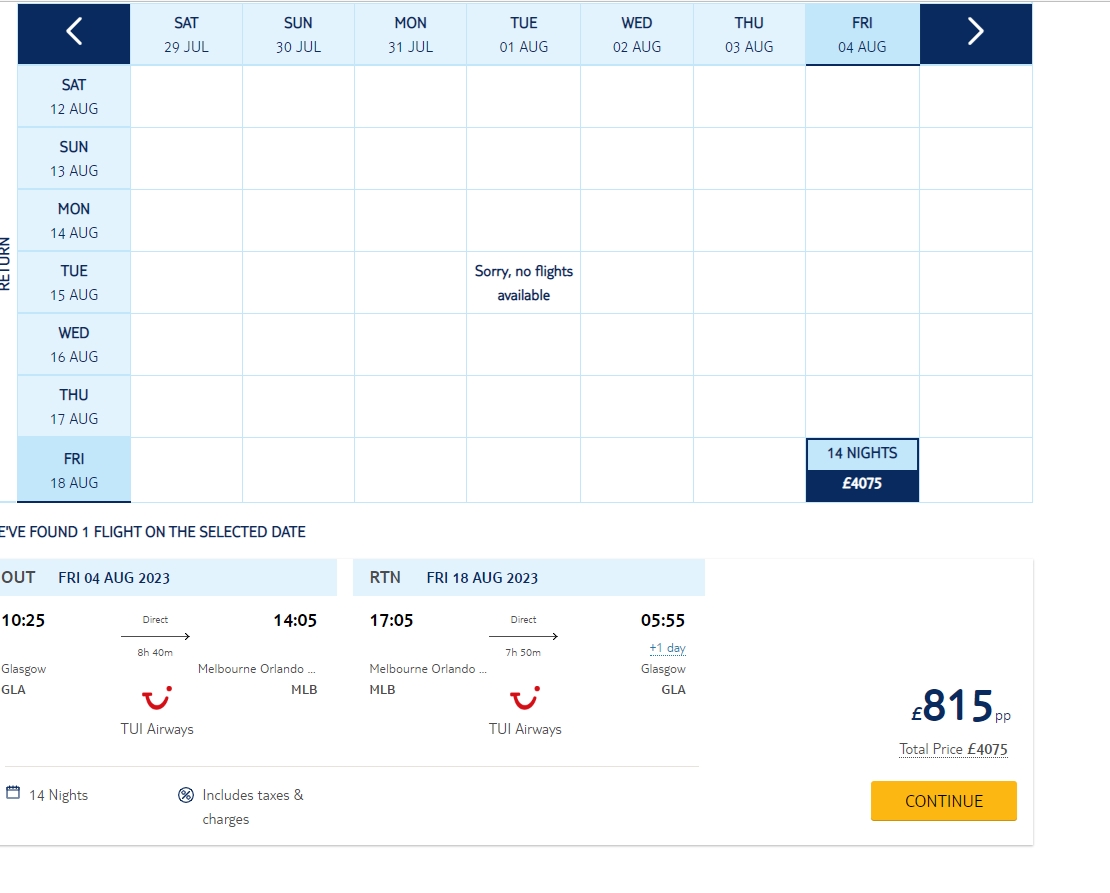Screen dimensions: 1110x893
Task: Select MON 31 JUL outbound column header
Action: [411, 35]
